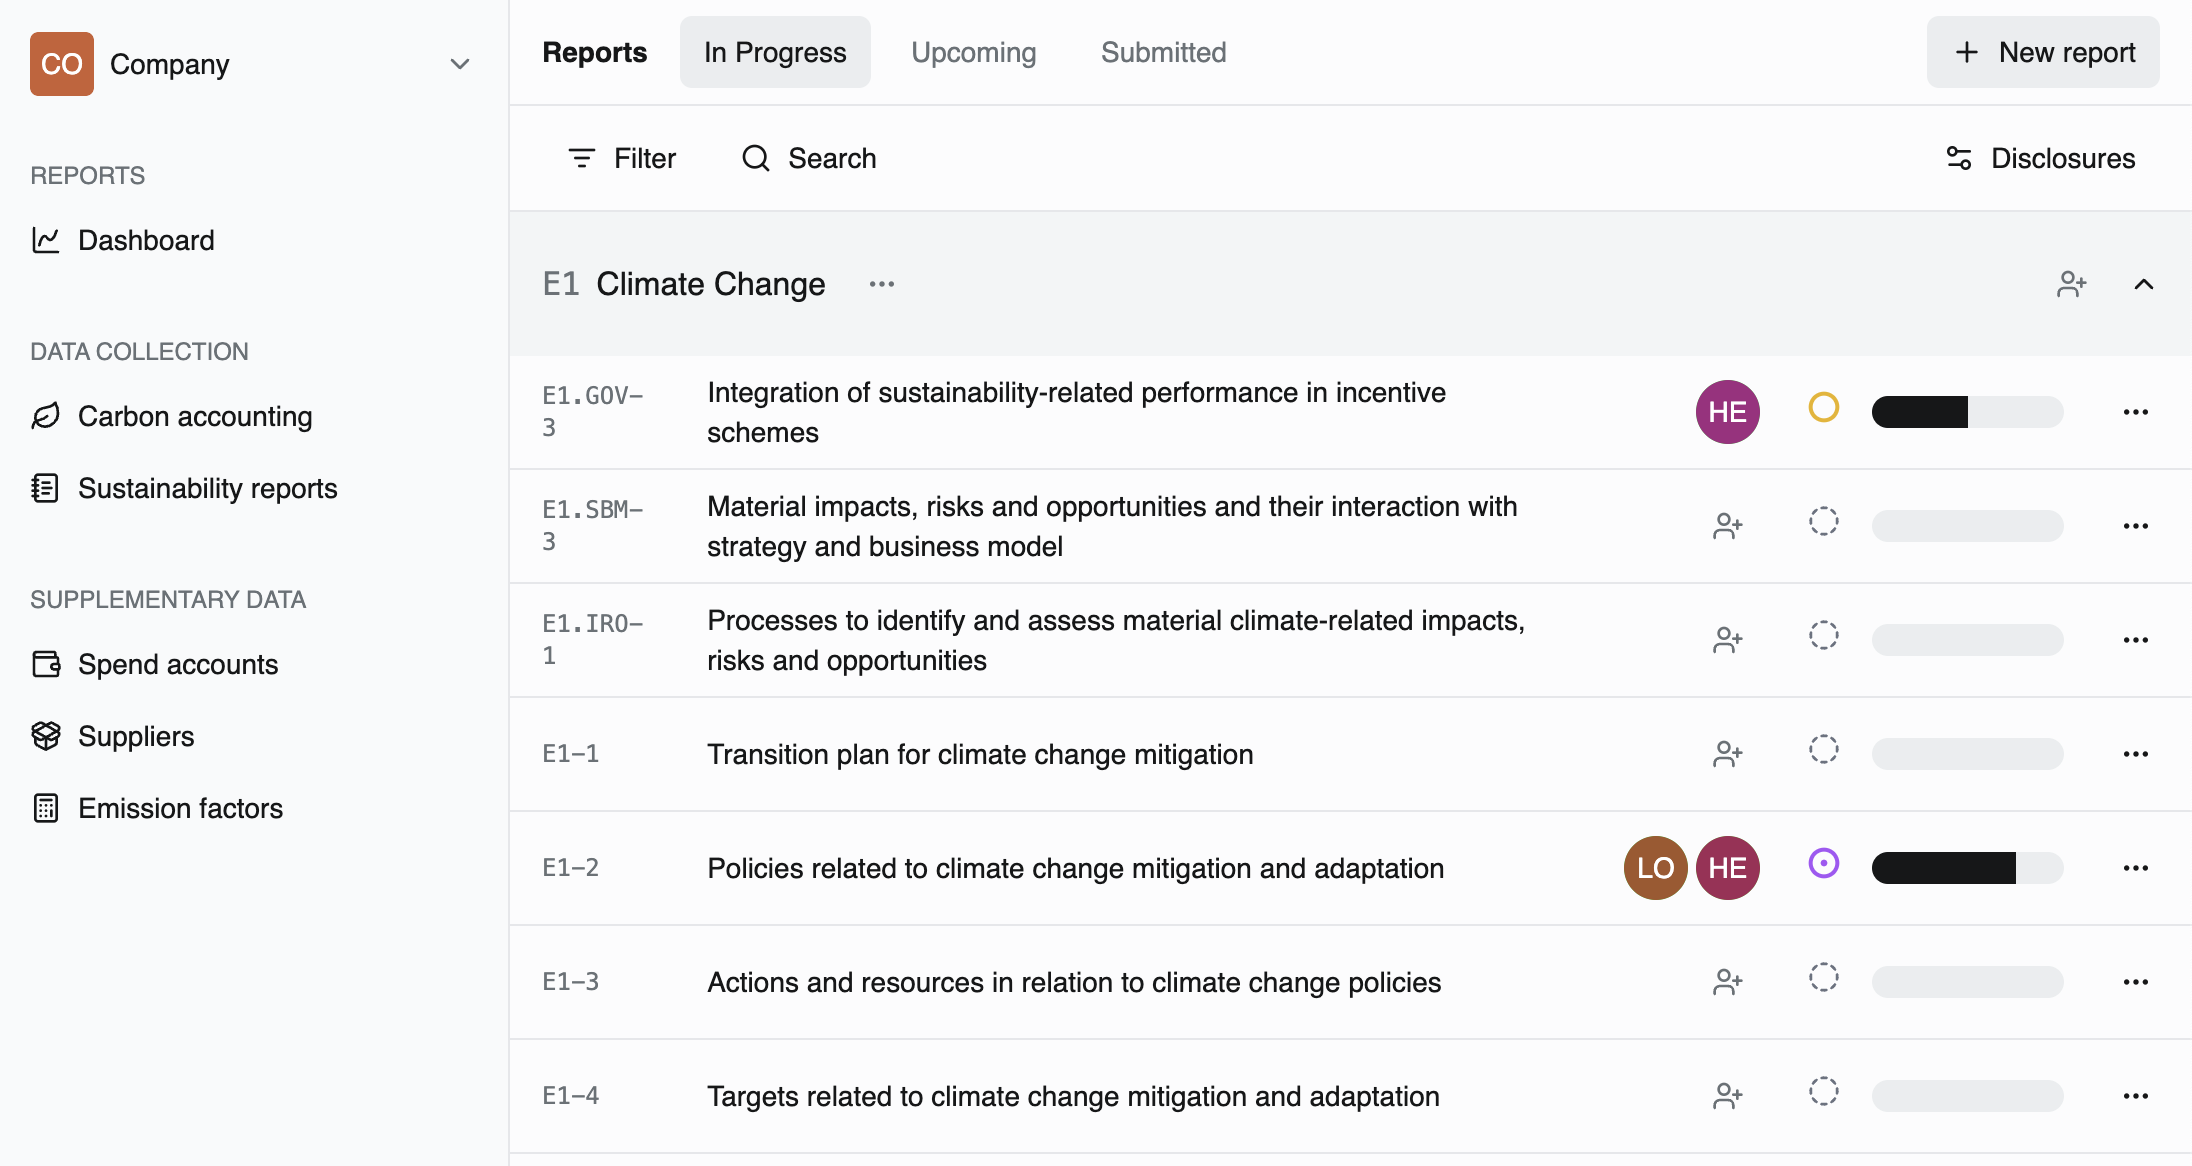Open the Filter button
Viewport: 2192px width, 1166px height.
click(x=622, y=158)
